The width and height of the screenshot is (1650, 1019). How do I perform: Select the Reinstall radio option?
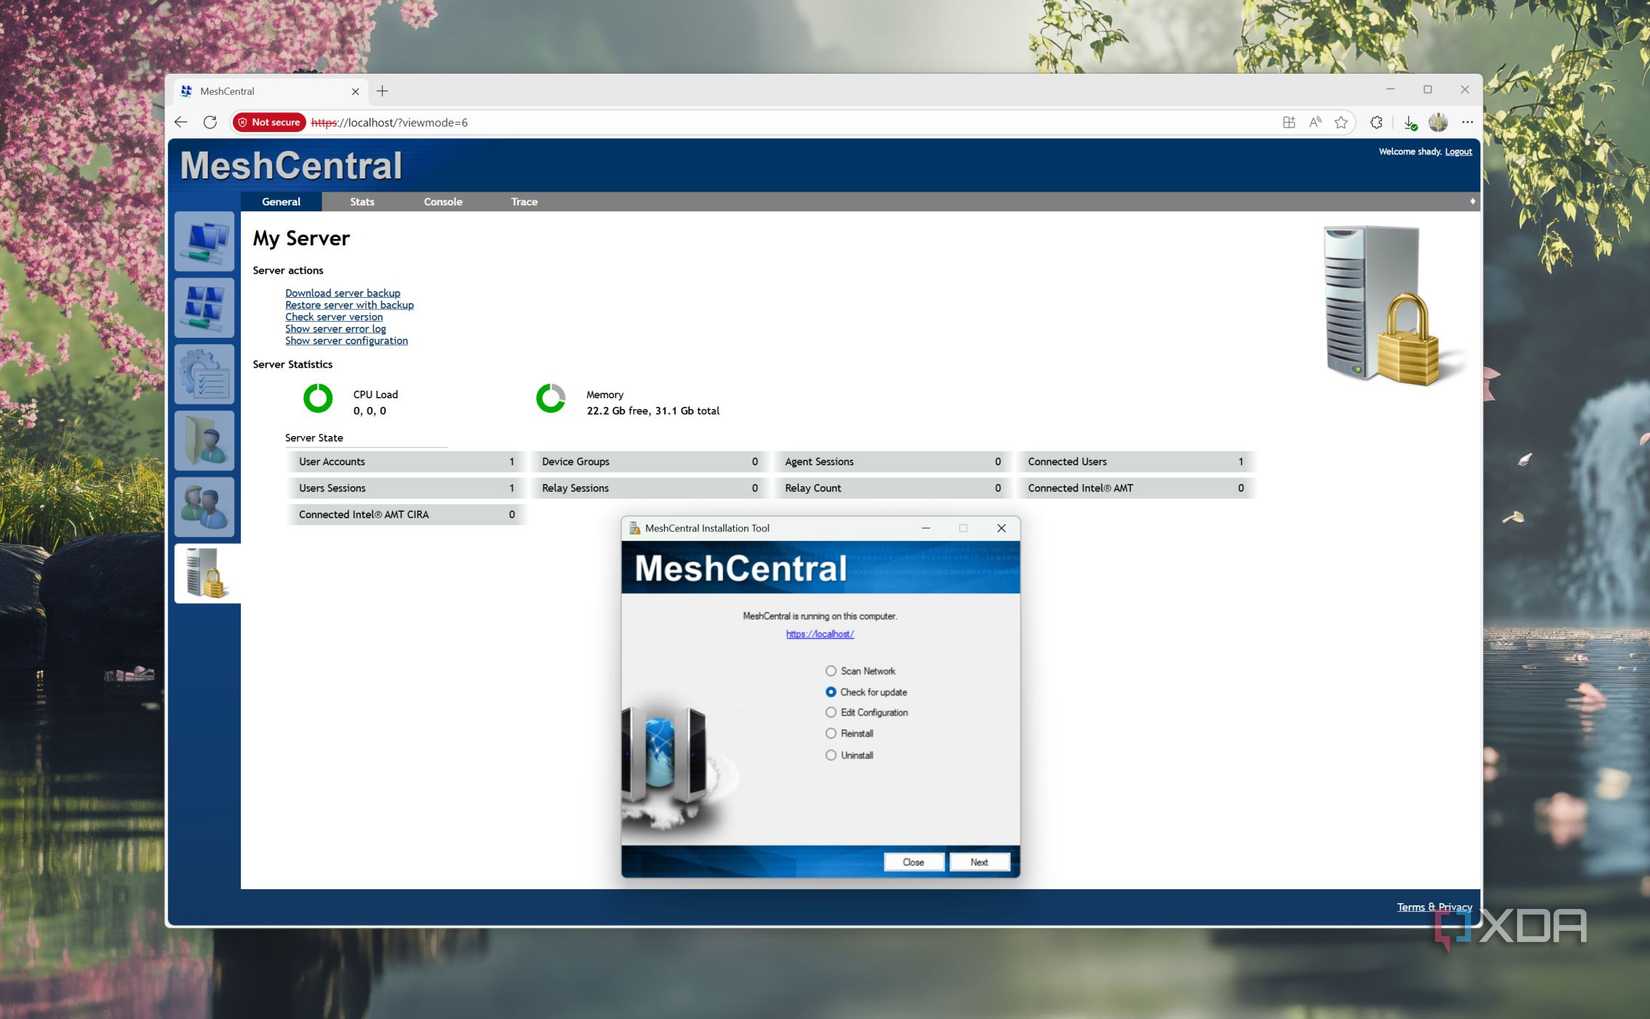coord(831,734)
